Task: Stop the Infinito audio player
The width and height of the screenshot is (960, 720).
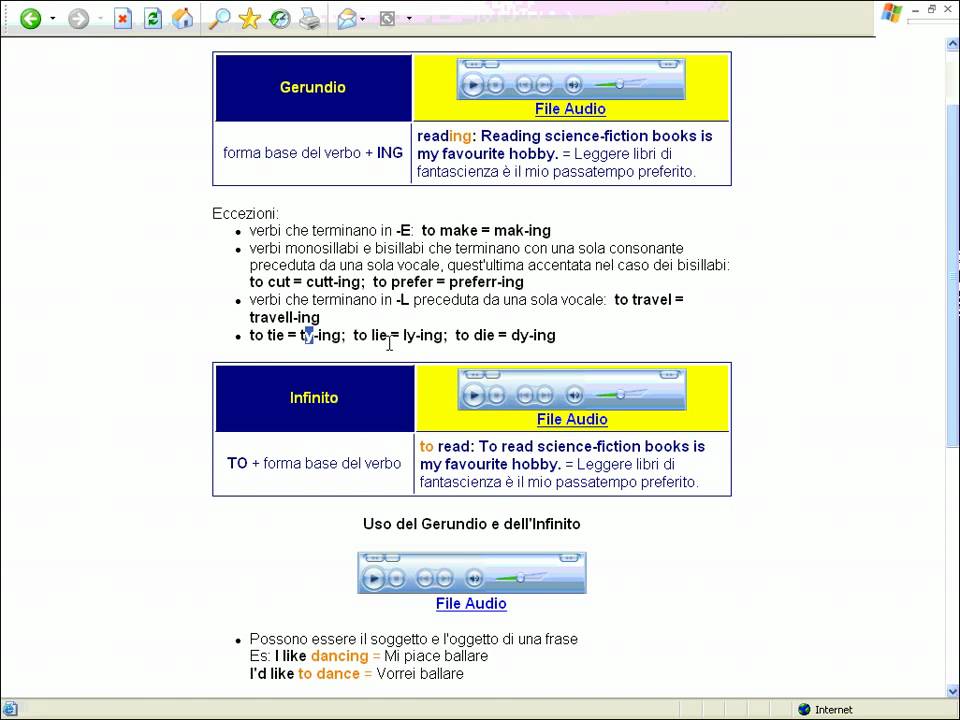Action: (497, 396)
